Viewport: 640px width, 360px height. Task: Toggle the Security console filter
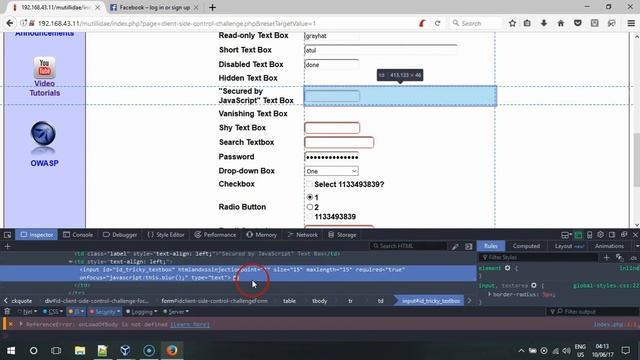[105, 311]
